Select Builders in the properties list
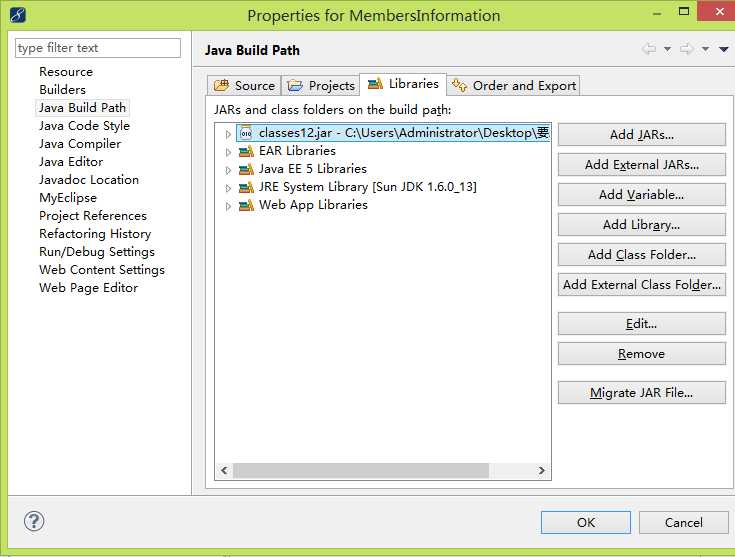735x557 pixels. pos(62,90)
